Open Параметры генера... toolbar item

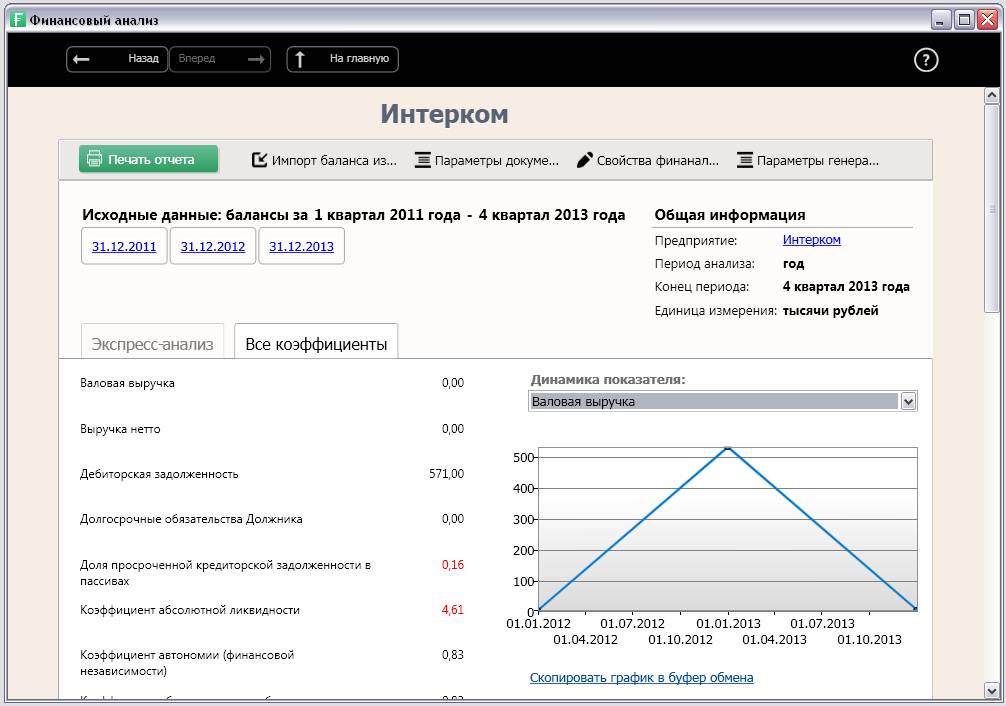(x=808, y=160)
